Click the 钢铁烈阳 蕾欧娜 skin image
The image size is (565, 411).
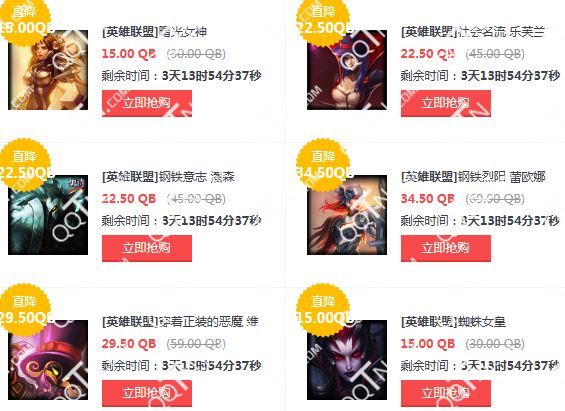347,215
